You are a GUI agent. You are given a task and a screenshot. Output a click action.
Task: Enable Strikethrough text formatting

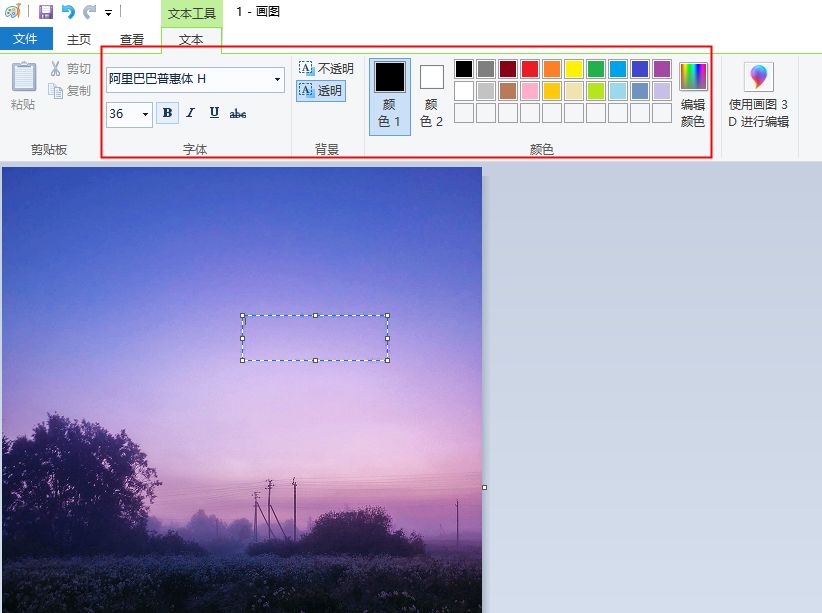(238, 113)
